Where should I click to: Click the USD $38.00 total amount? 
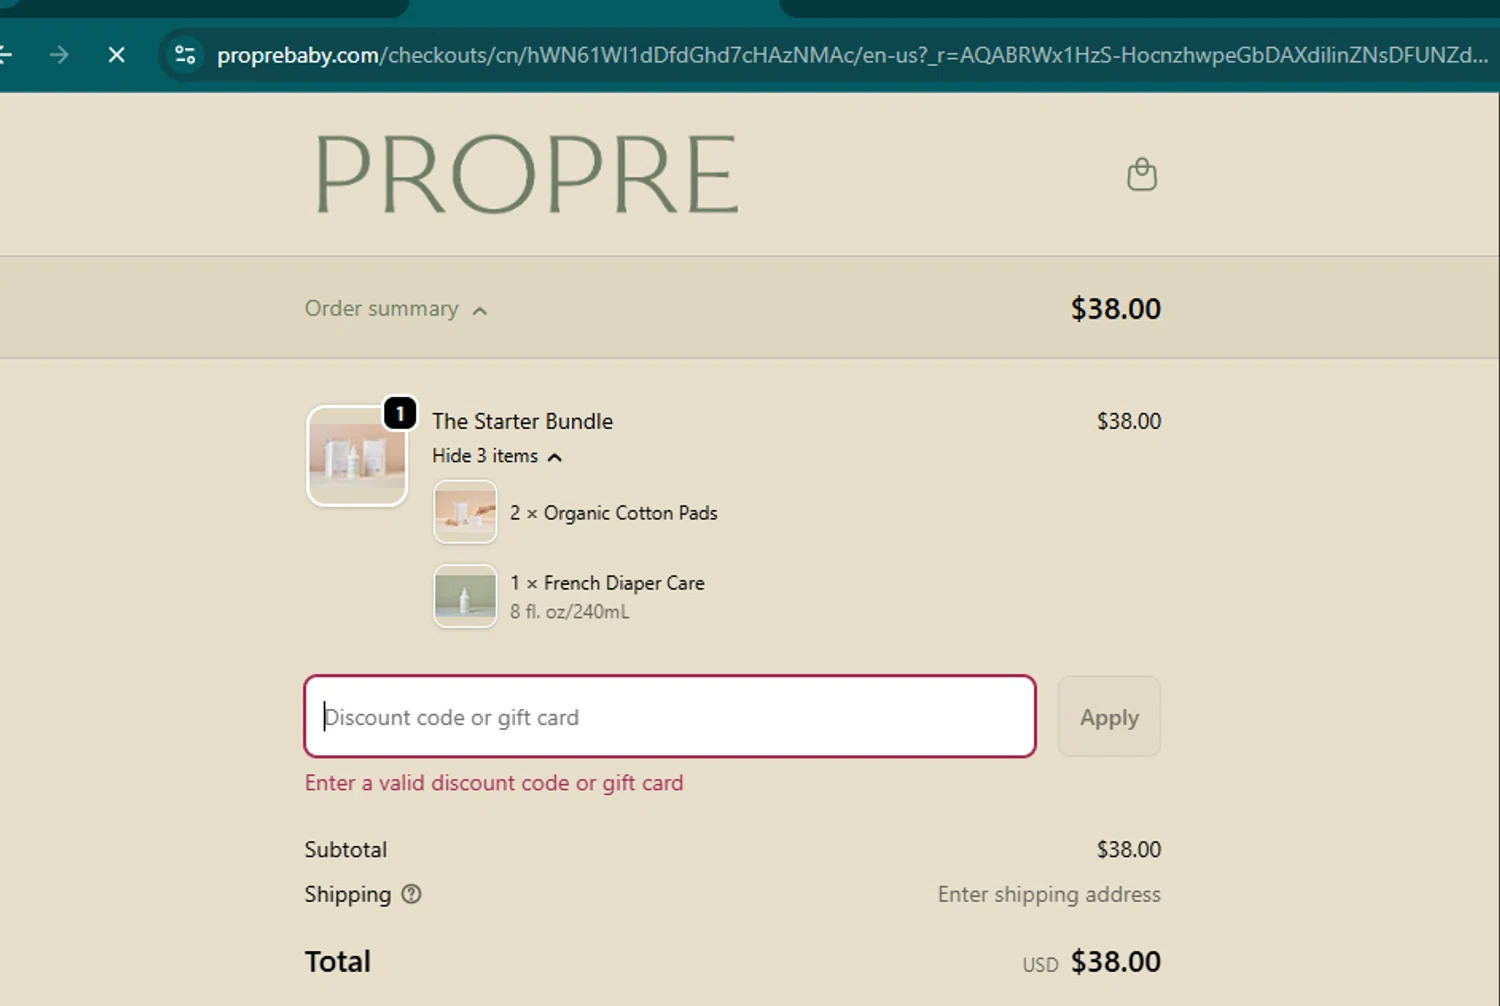click(x=1091, y=962)
